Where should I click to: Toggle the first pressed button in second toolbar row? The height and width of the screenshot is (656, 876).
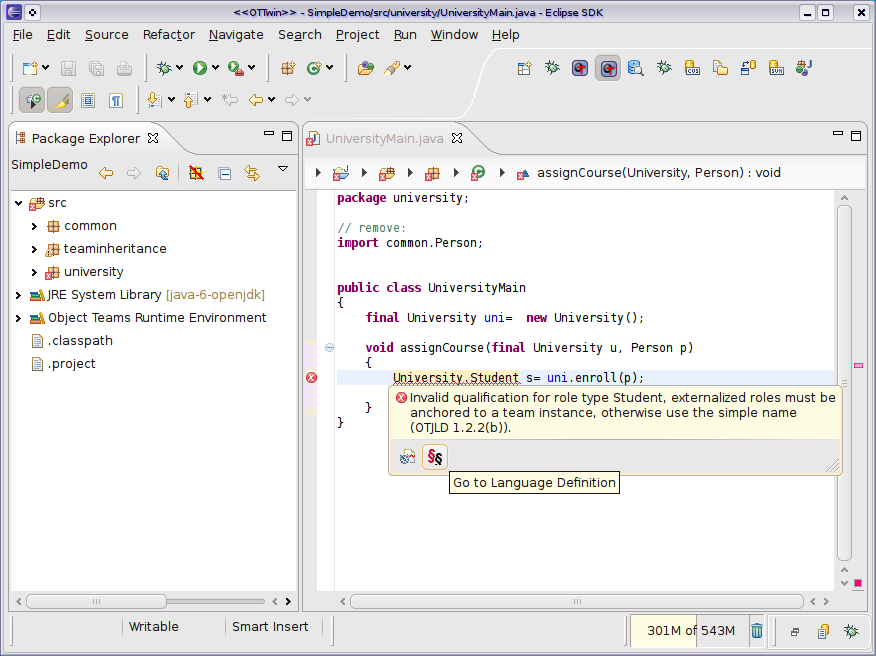click(x=32, y=101)
